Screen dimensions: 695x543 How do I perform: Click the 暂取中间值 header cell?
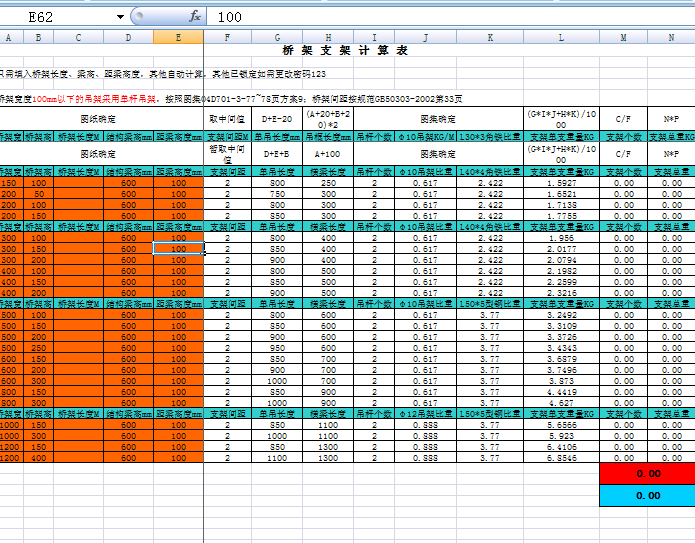point(227,154)
